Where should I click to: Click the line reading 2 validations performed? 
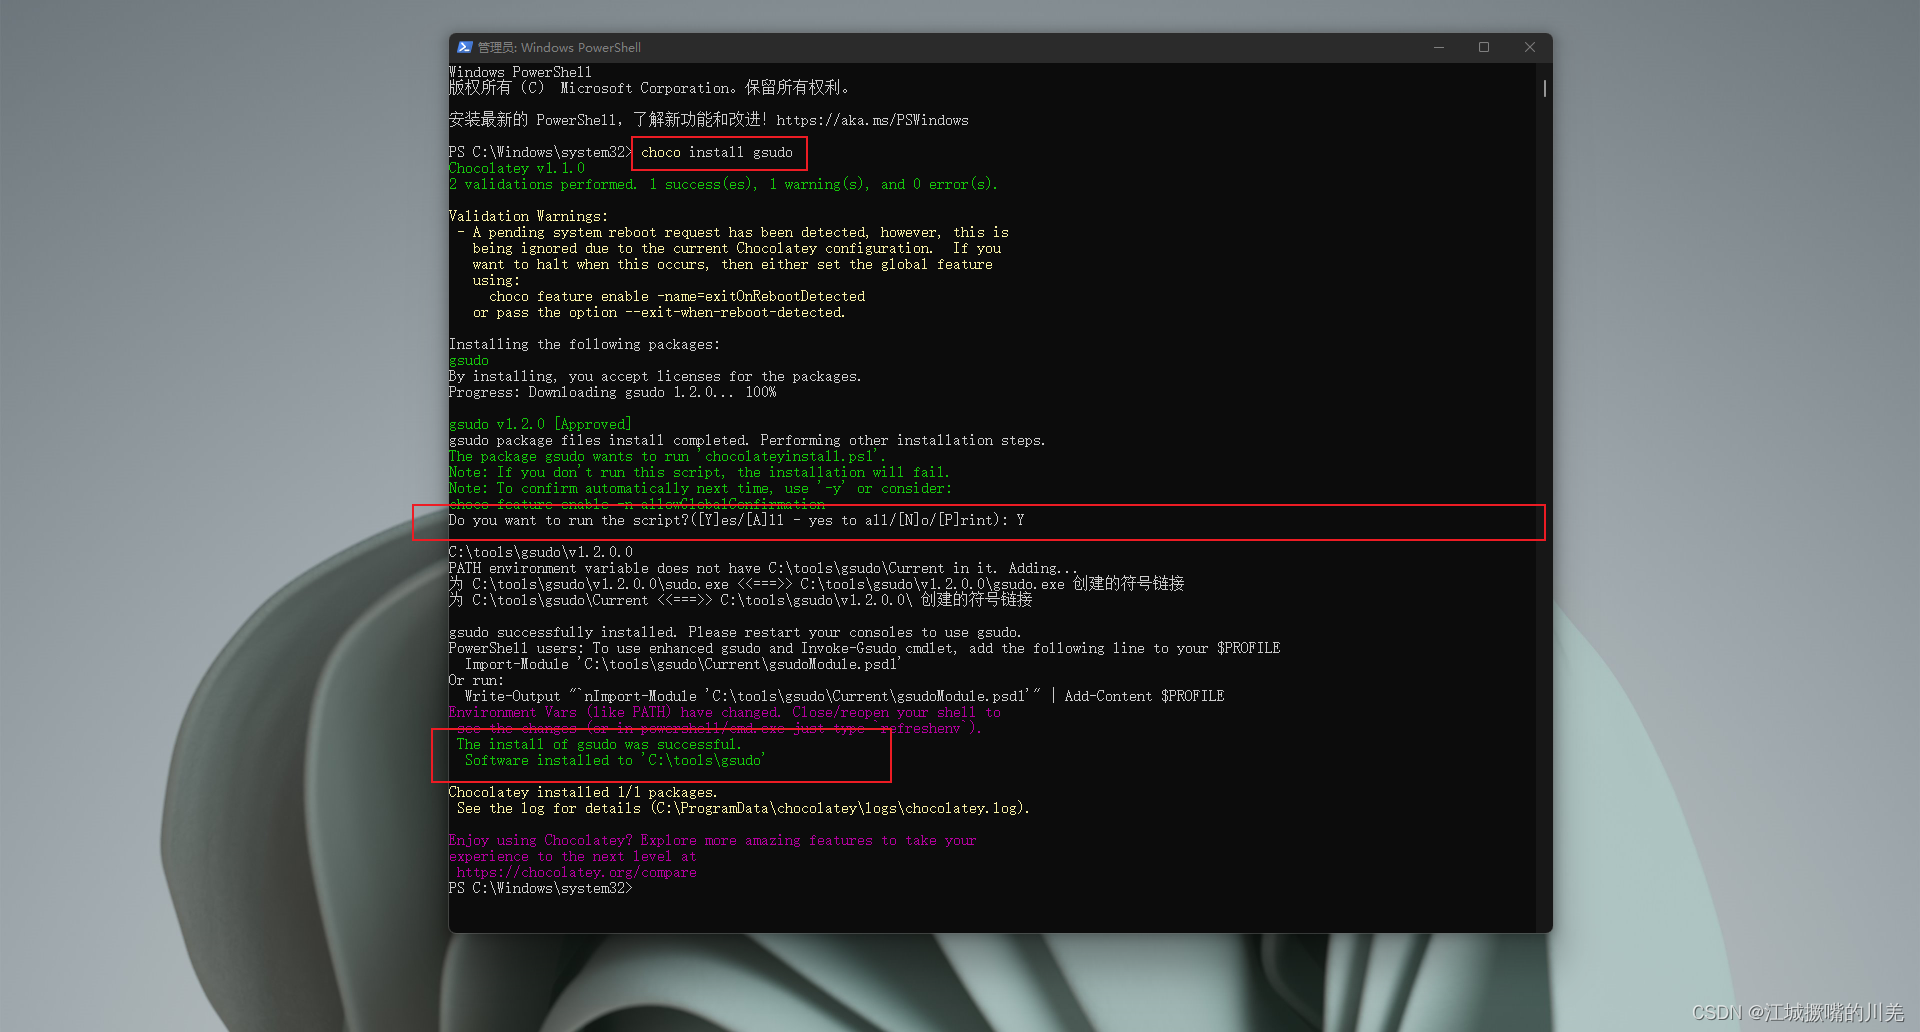723,184
